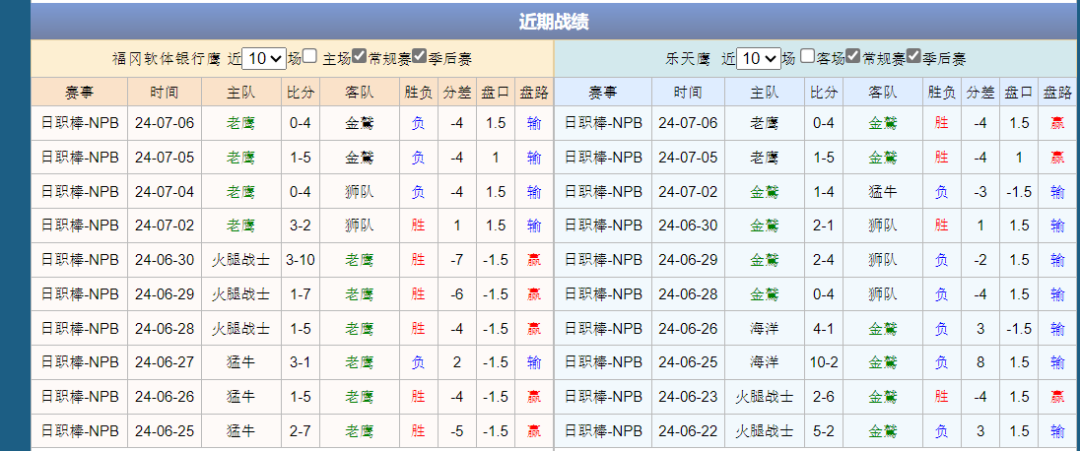Click 盘口 -1.5 in 乐天鹰 24-07-02 row

click(x=1019, y=191)
